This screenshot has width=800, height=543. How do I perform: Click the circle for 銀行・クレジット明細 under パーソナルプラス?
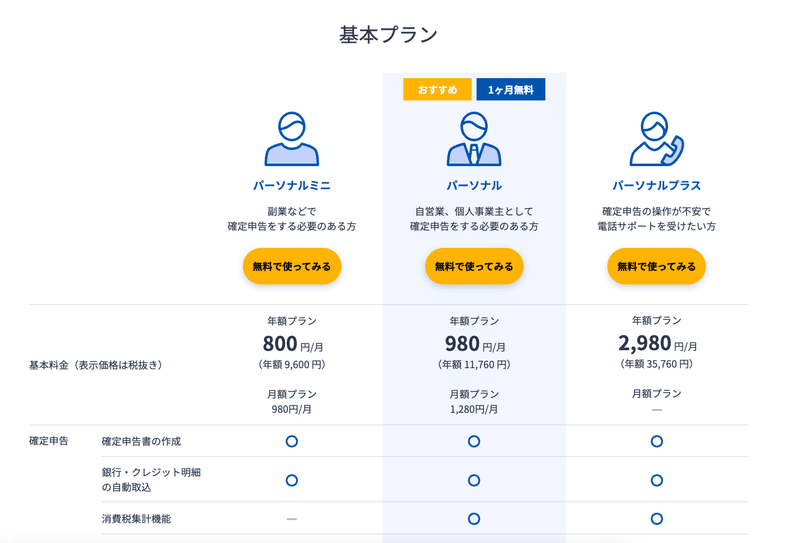[x=657, y=480]
